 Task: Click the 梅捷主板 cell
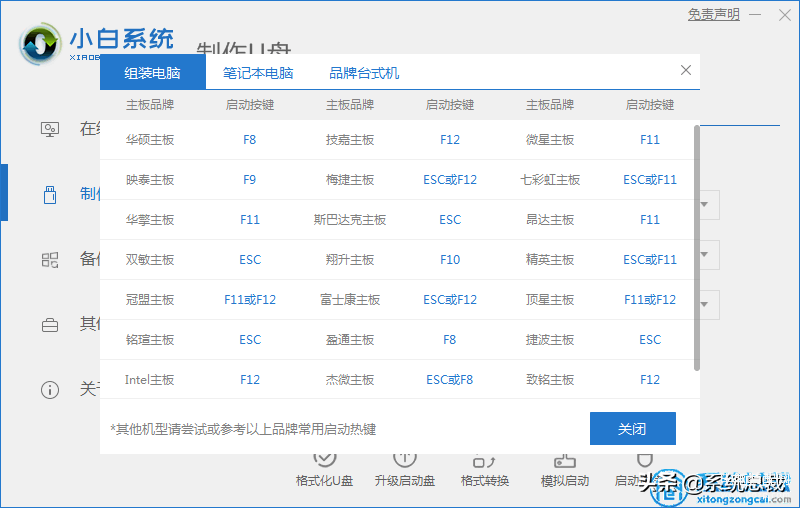350,180
